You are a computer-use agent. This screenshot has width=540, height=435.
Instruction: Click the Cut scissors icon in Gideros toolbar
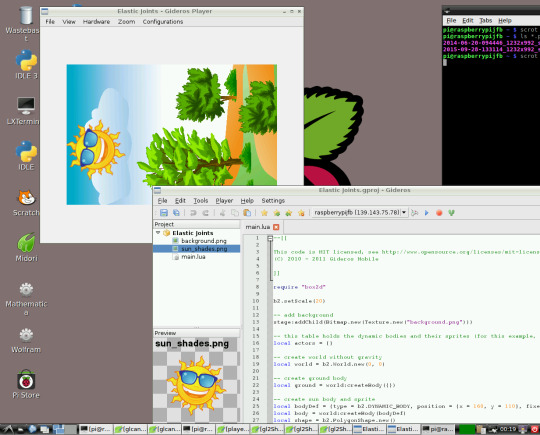[222, 213]
